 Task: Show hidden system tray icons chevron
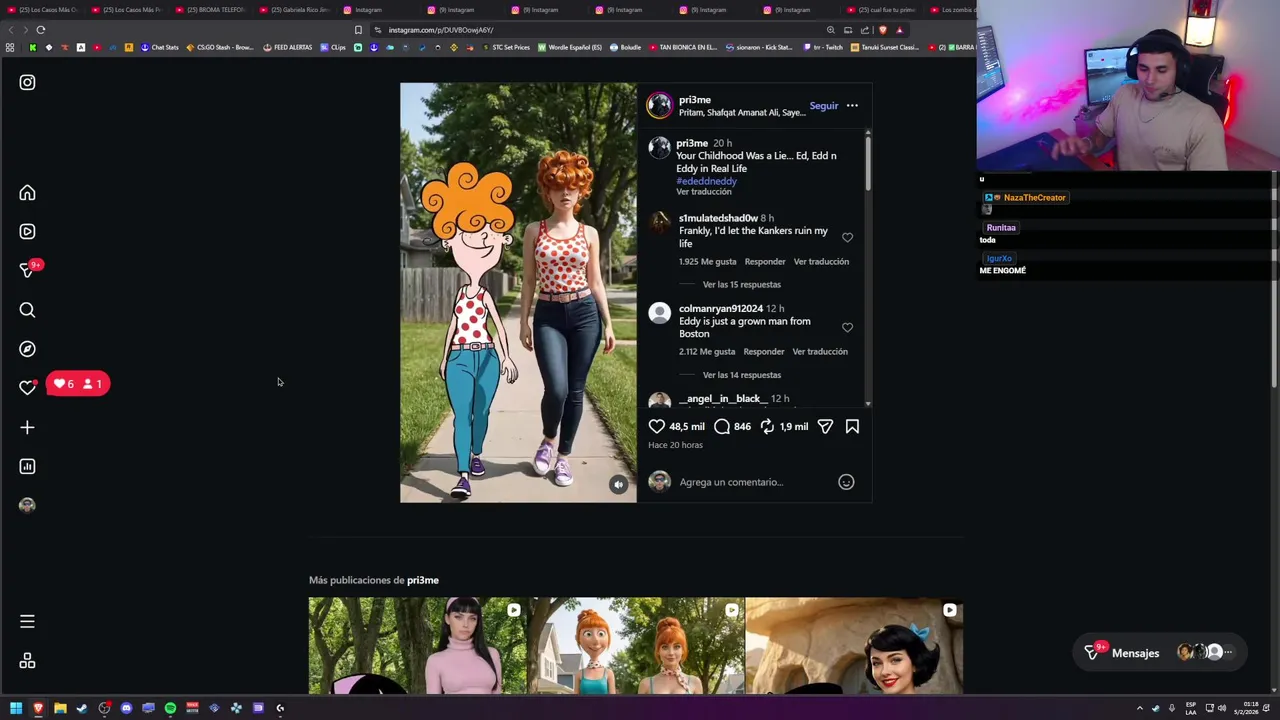pos(1139,708)
